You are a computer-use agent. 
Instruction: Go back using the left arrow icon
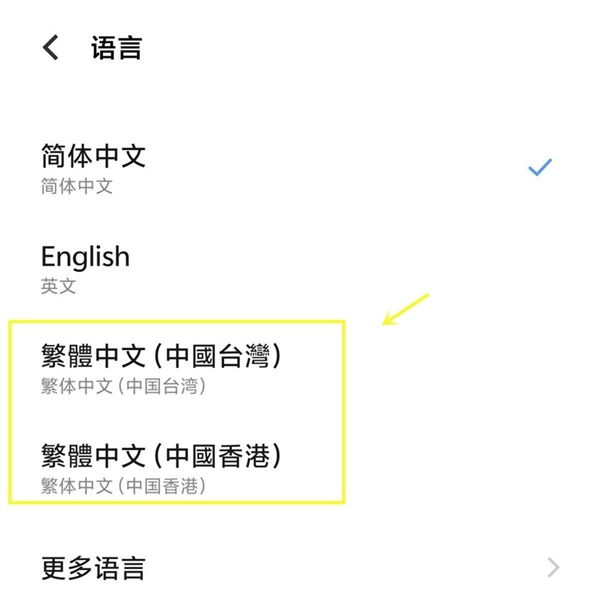coord(51,47)
